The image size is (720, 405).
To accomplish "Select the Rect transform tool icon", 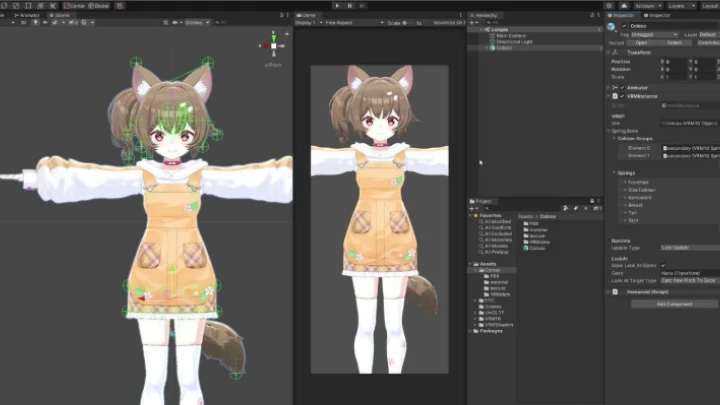I will [28, 6].
